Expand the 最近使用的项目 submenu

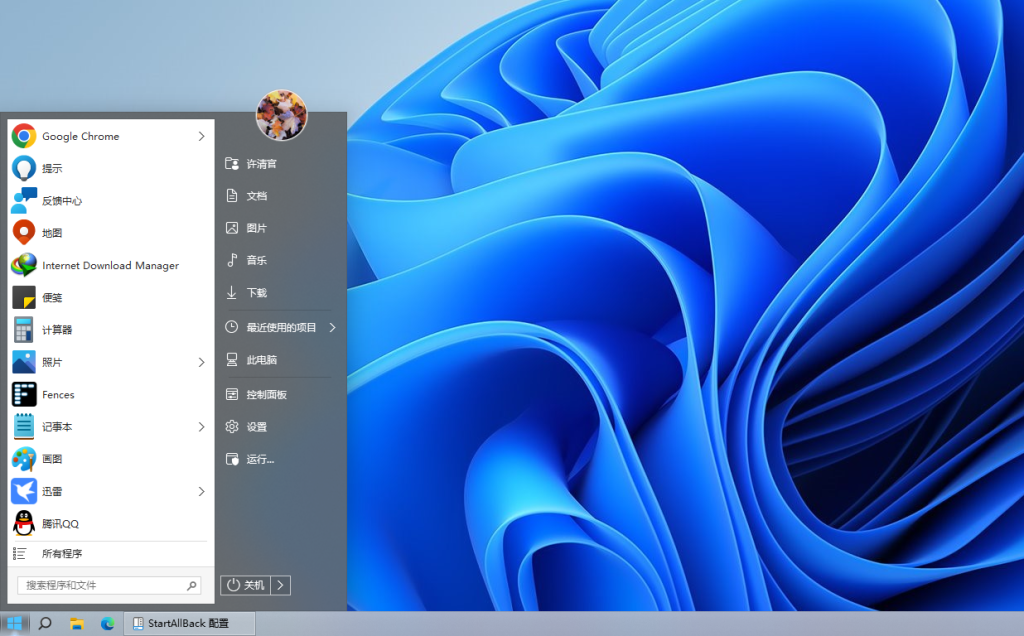click(281, 327)
